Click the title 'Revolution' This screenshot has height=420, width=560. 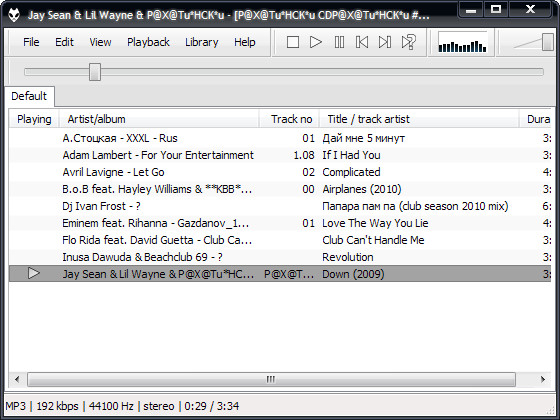[348, 257]
